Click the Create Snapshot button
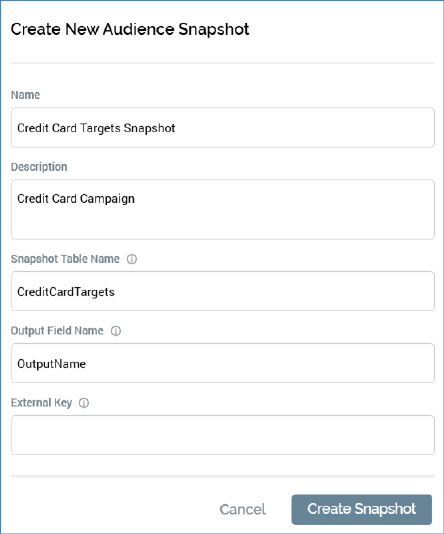 click(362, 509)
